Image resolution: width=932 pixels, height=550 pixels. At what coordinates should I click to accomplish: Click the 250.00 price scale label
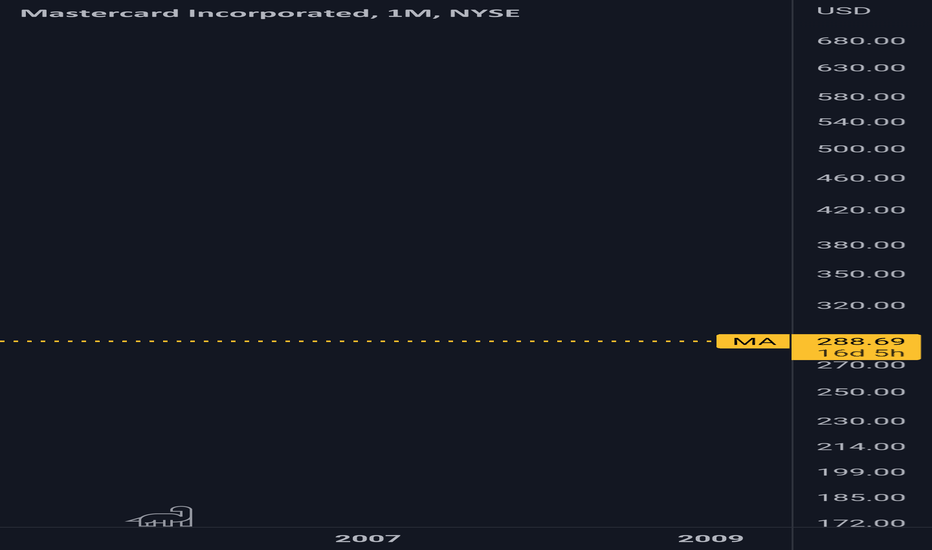click(x=861, y=392)
